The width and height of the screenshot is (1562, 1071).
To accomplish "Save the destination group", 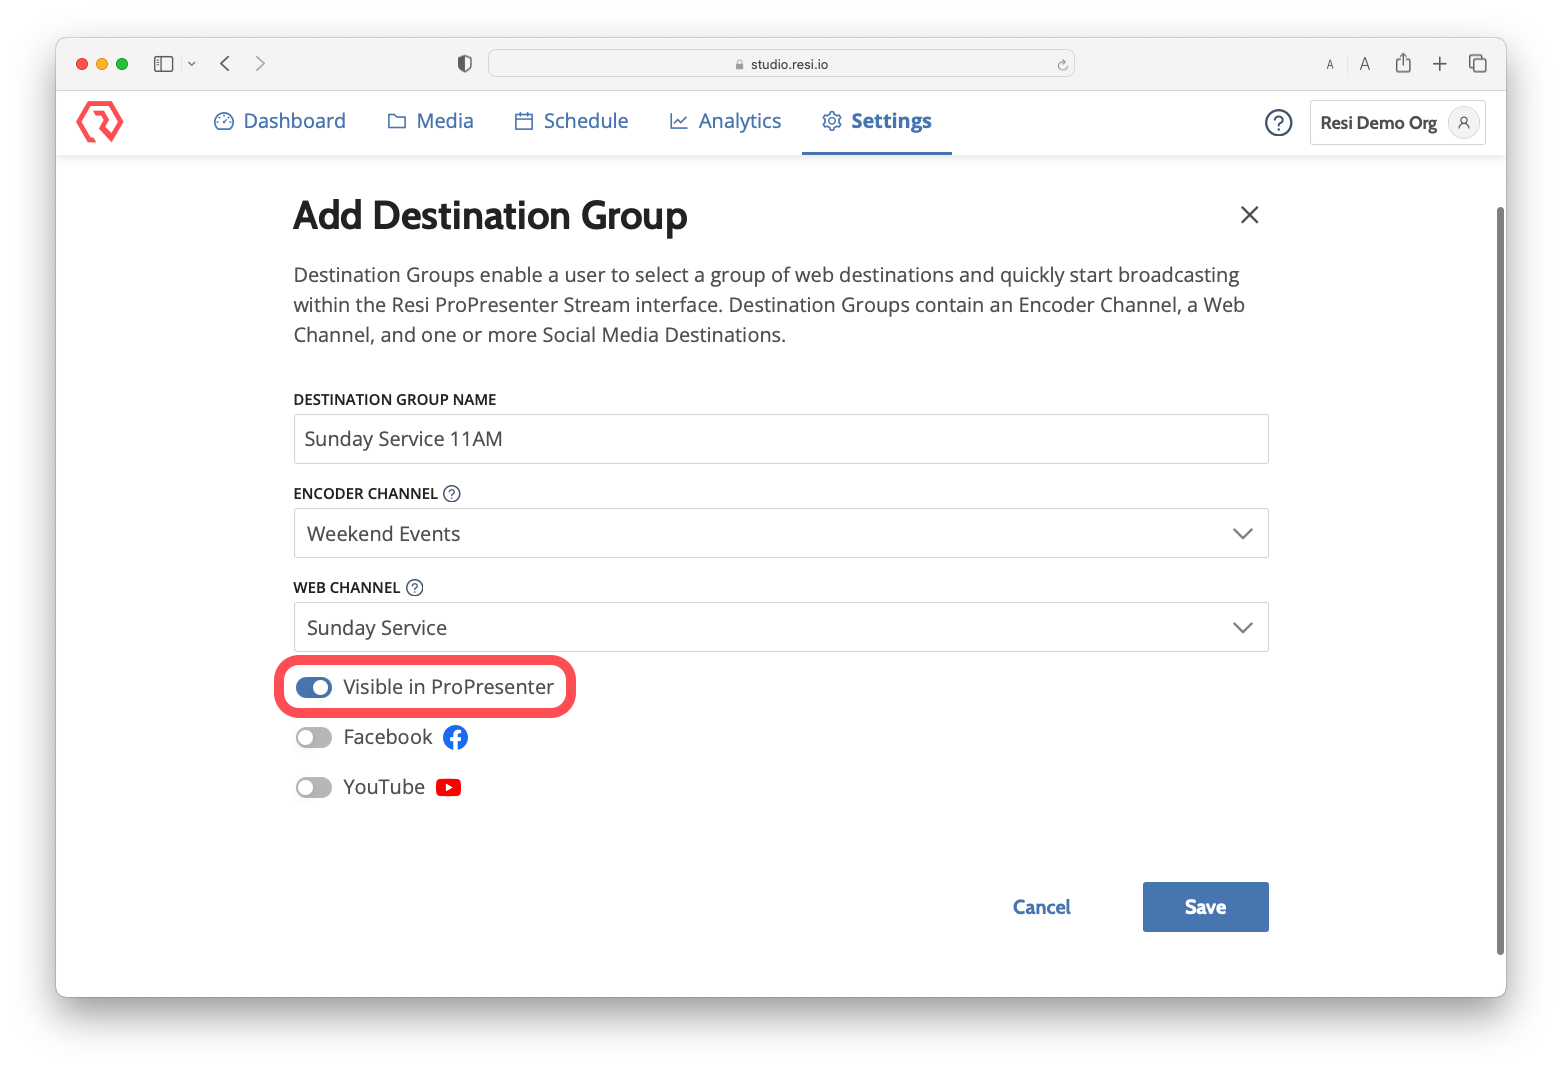I will click(x=1205, y=907).
